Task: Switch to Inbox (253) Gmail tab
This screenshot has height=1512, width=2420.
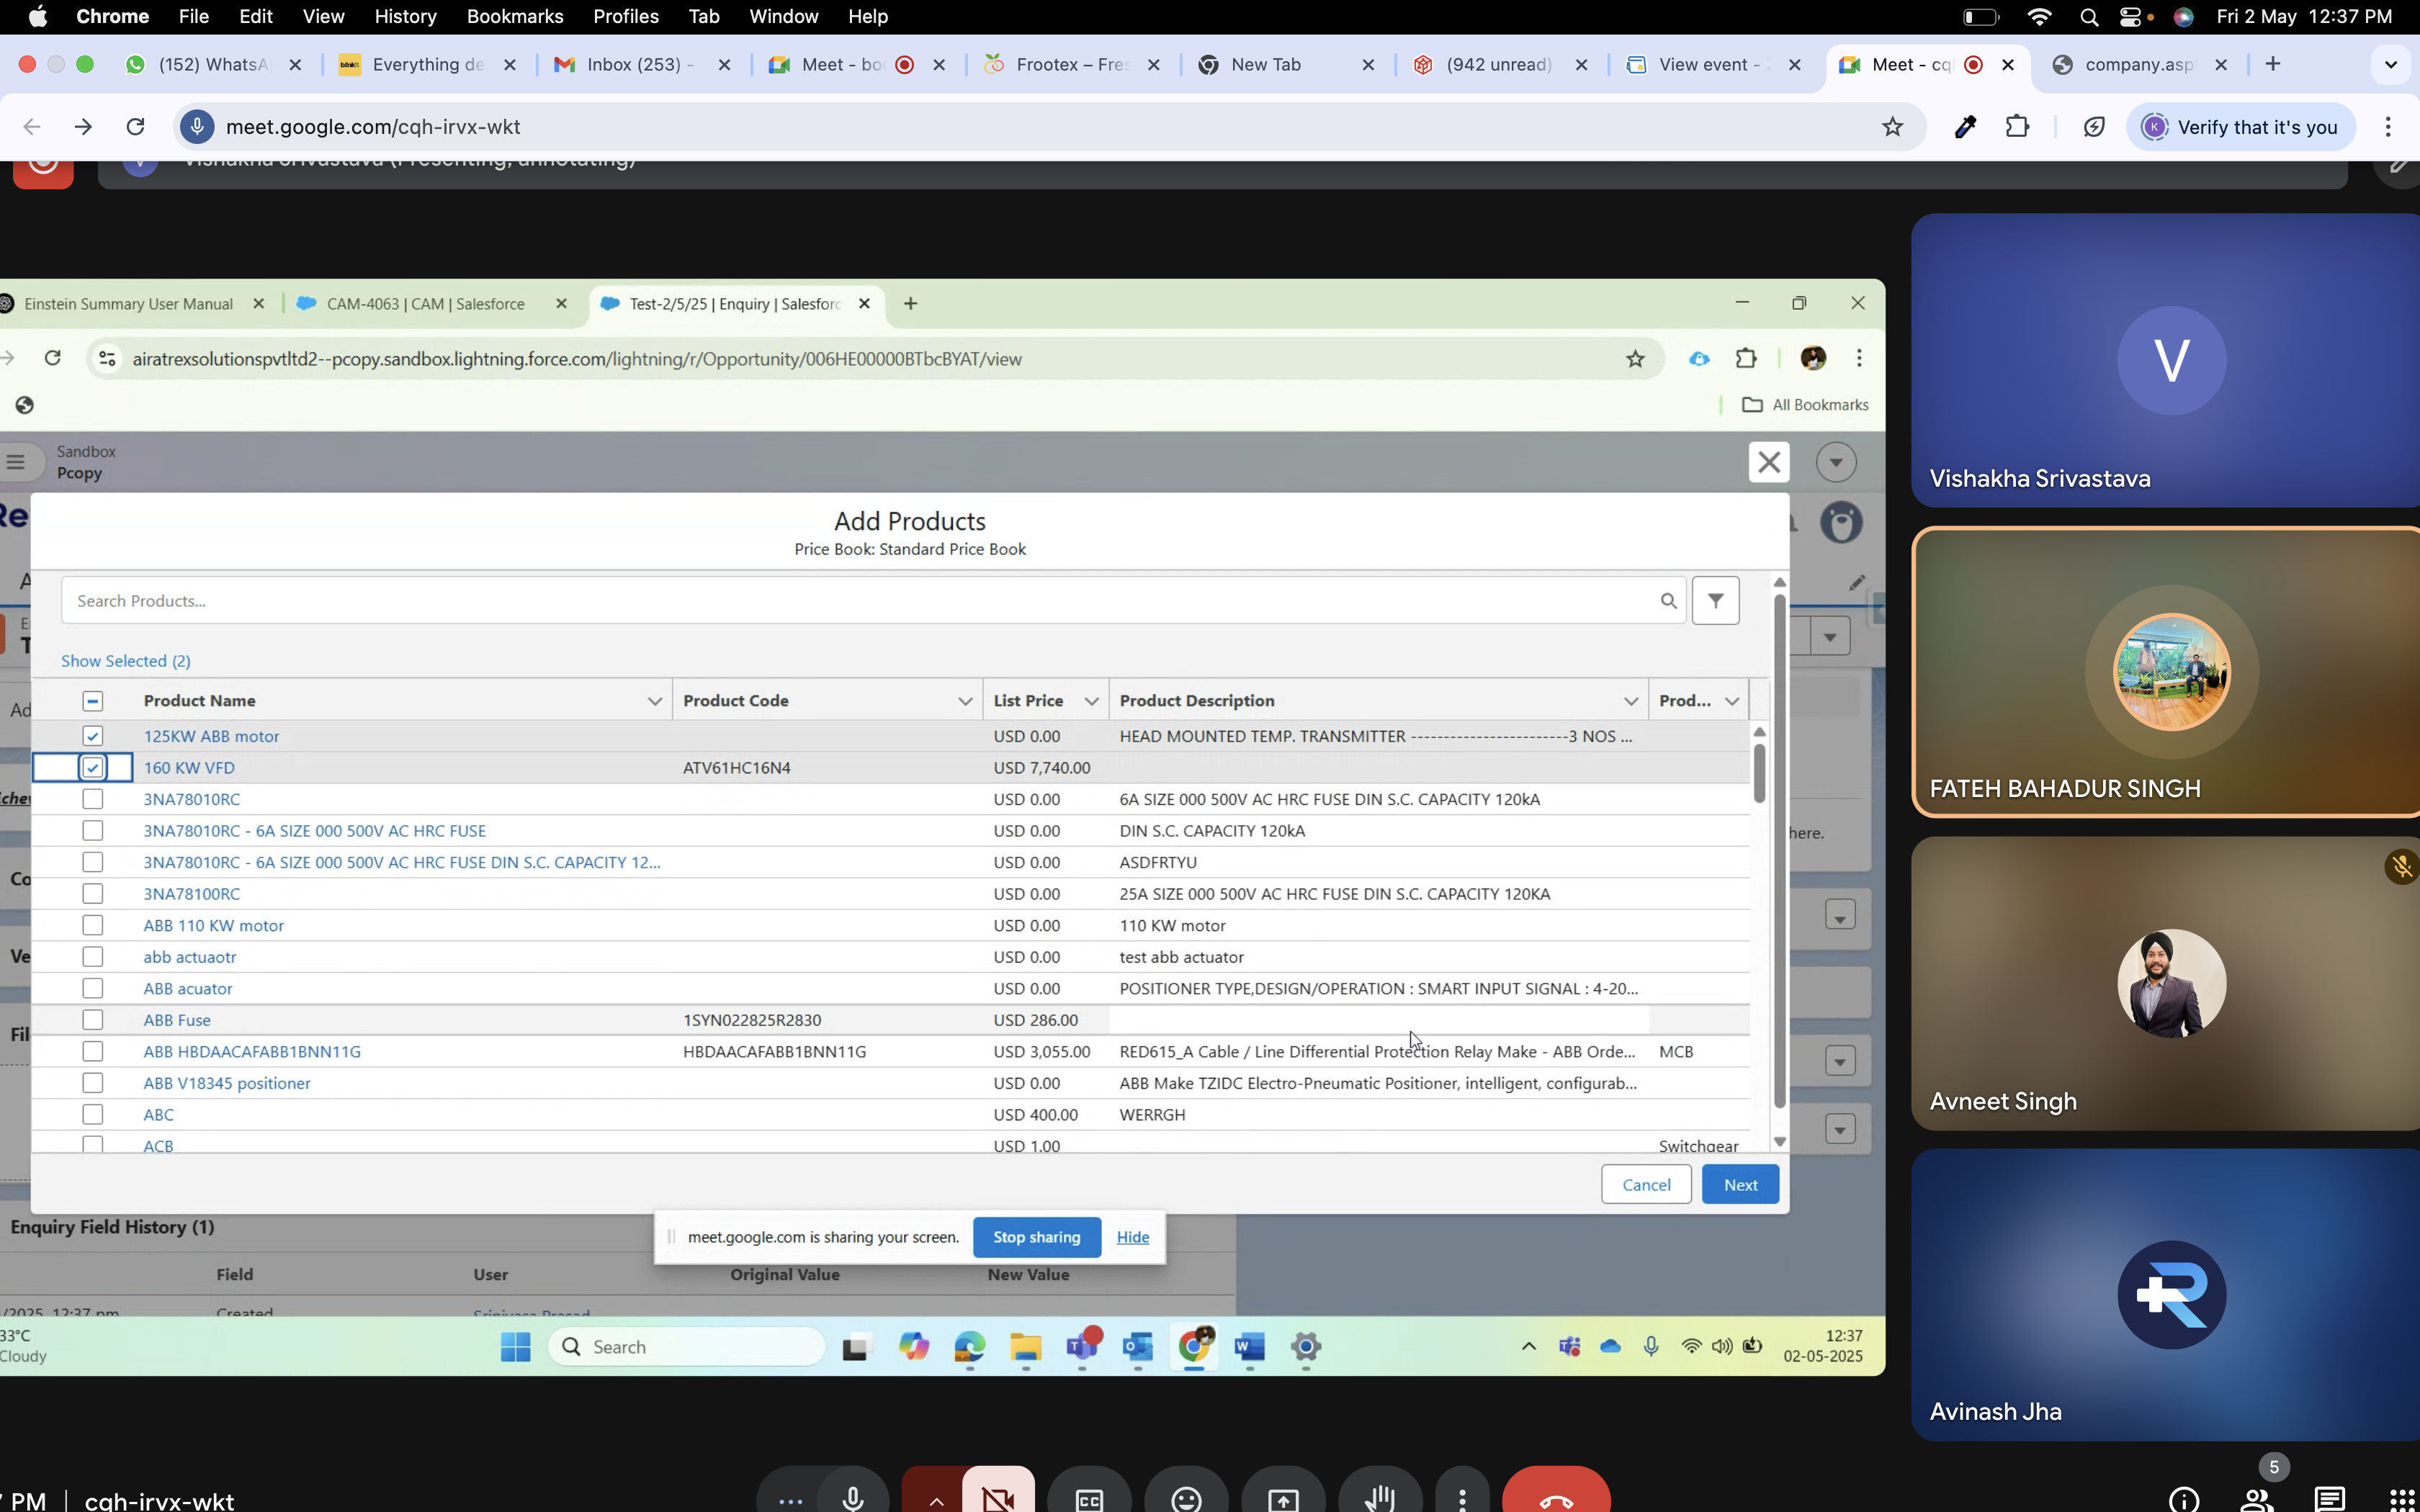Action: [x=642, y=64]
